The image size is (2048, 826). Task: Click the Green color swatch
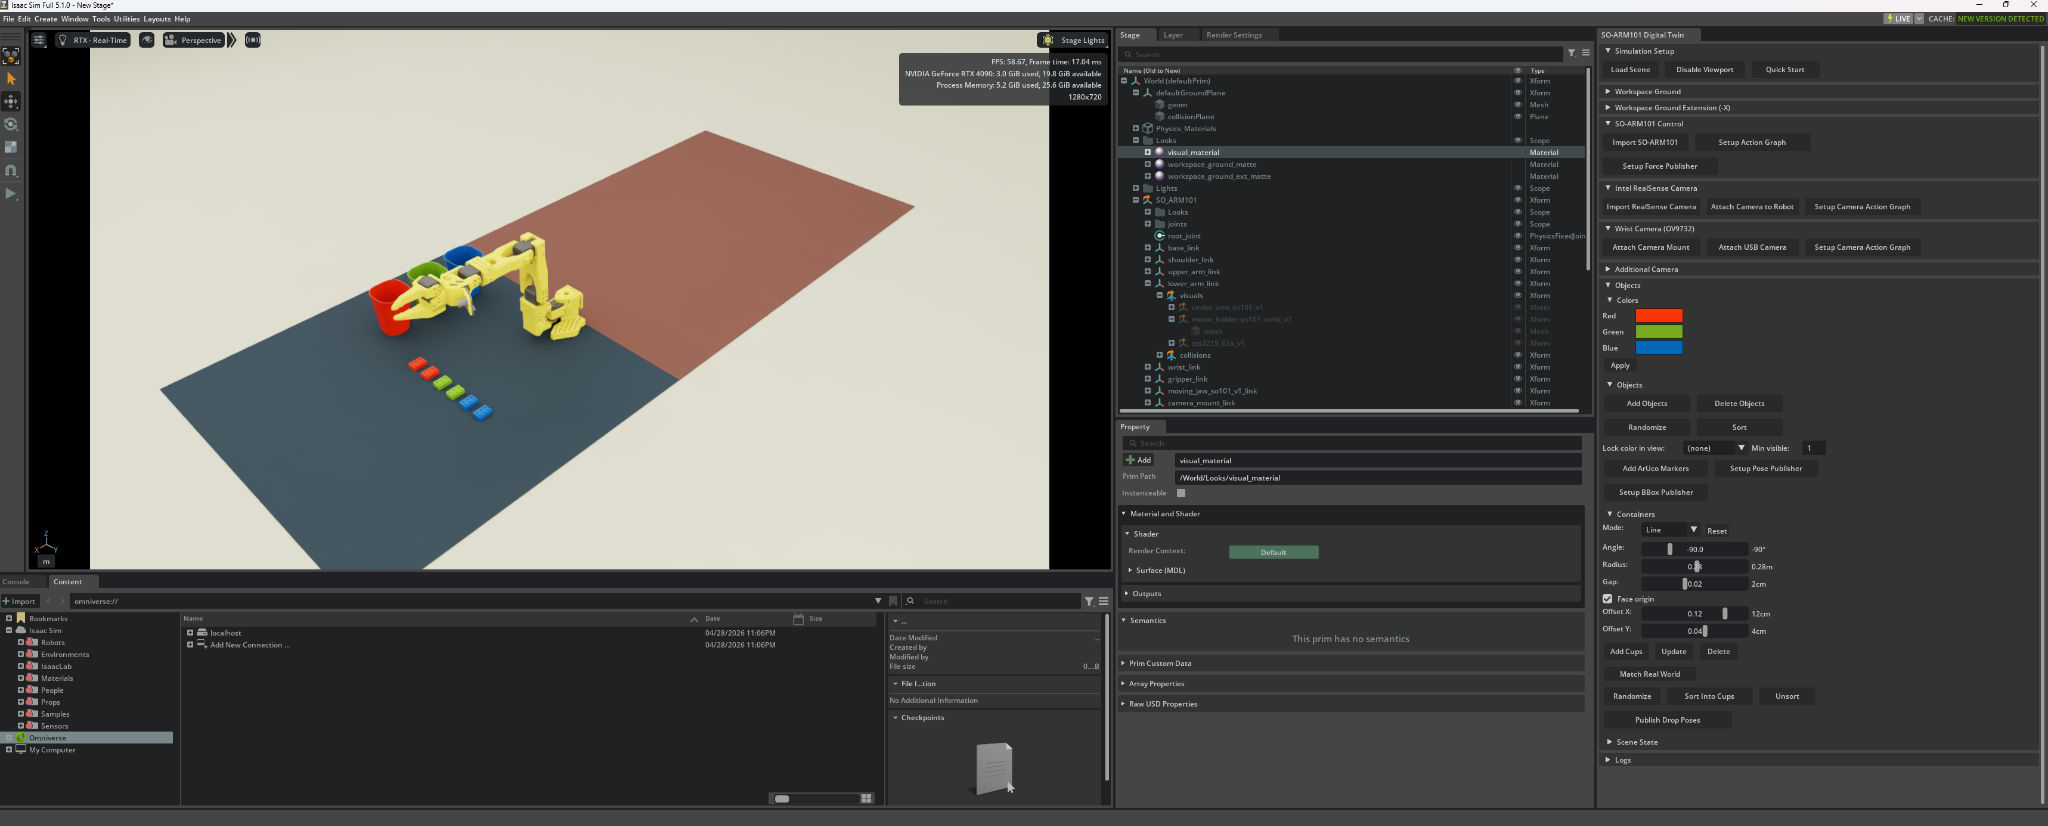1659,332
